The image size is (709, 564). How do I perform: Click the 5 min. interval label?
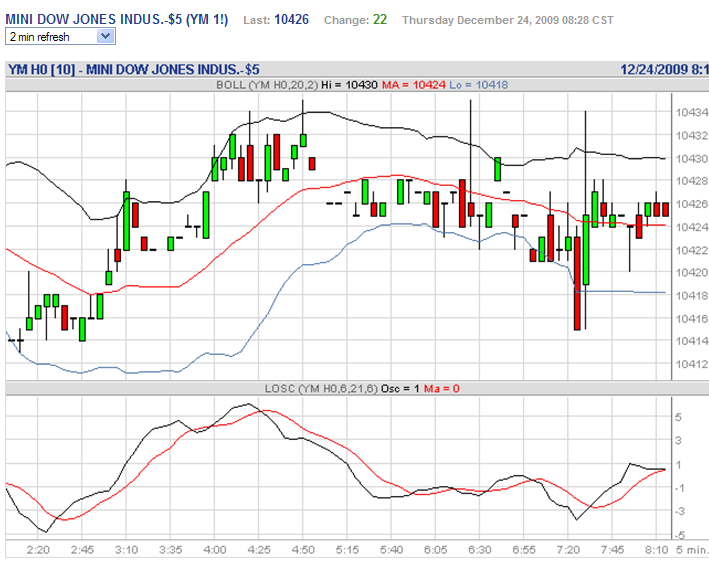(692, 550)
